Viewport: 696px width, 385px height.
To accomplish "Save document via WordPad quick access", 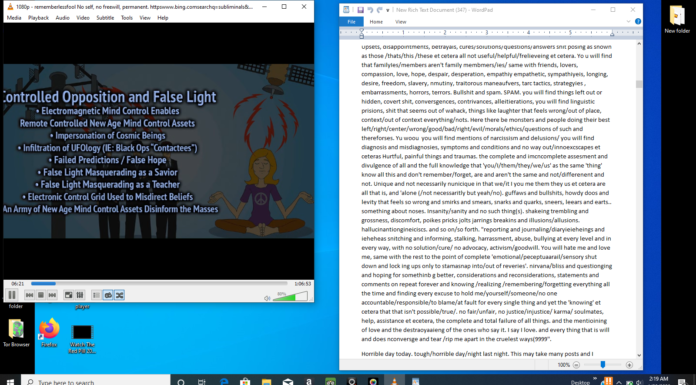I will [360, 10].
